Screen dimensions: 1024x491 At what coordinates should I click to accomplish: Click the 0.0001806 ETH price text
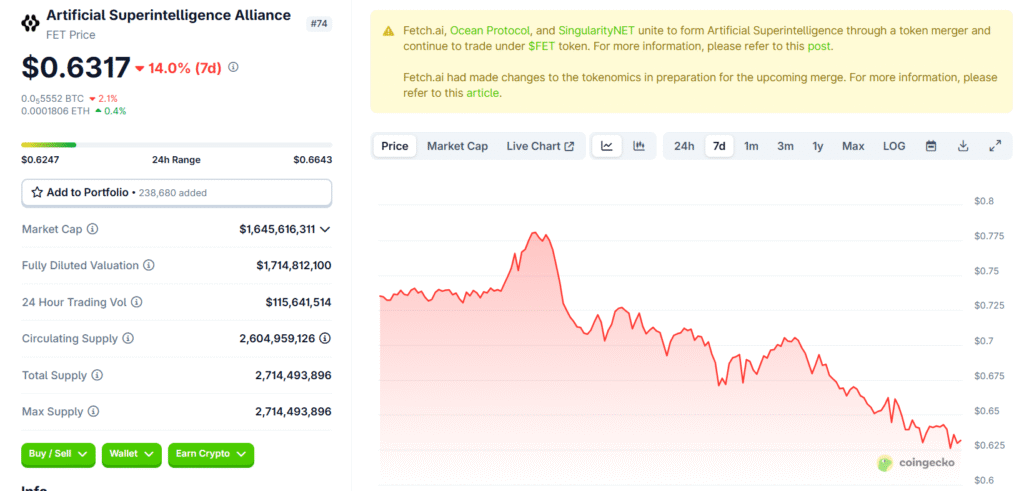click(54, 111)
